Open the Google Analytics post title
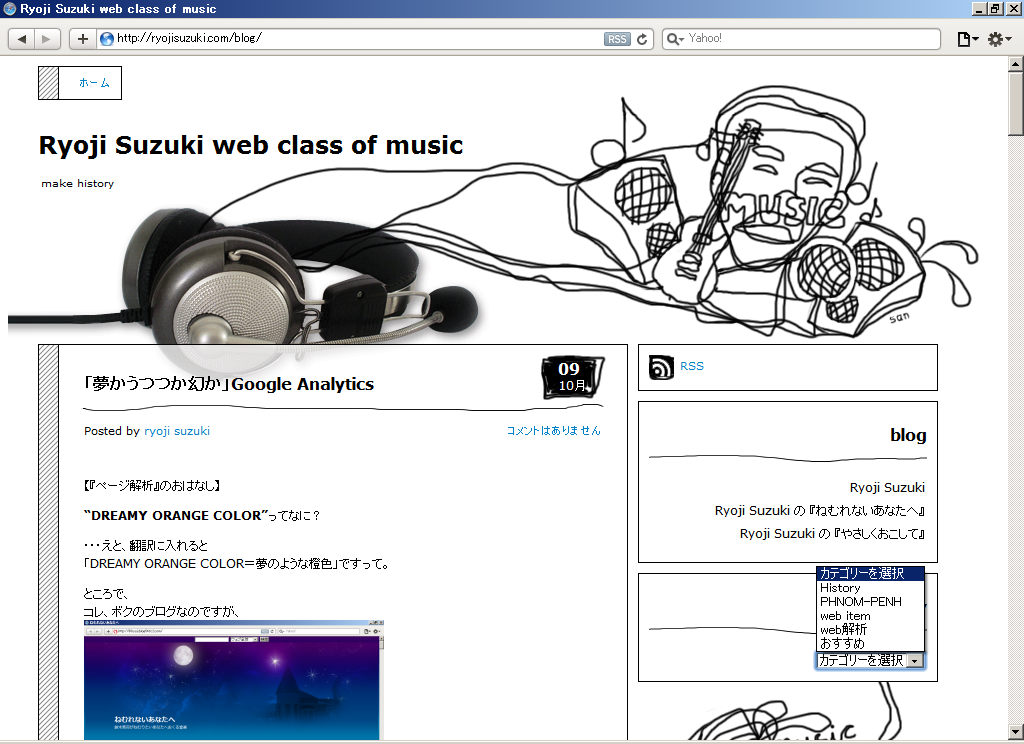 tap(229, 384)
